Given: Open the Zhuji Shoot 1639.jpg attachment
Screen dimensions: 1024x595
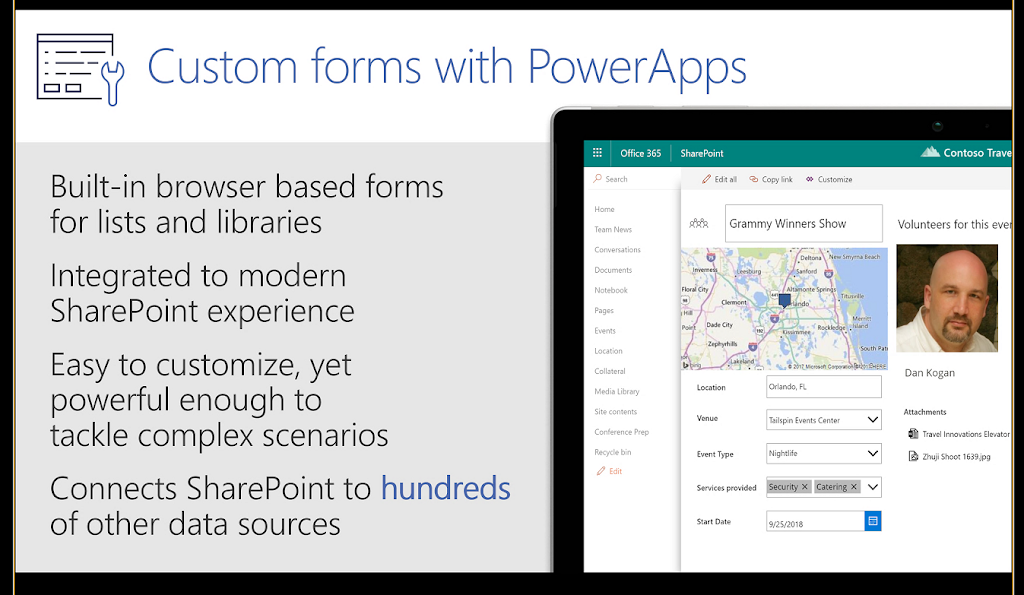Looking at the screenshot, I should [956, 457].
